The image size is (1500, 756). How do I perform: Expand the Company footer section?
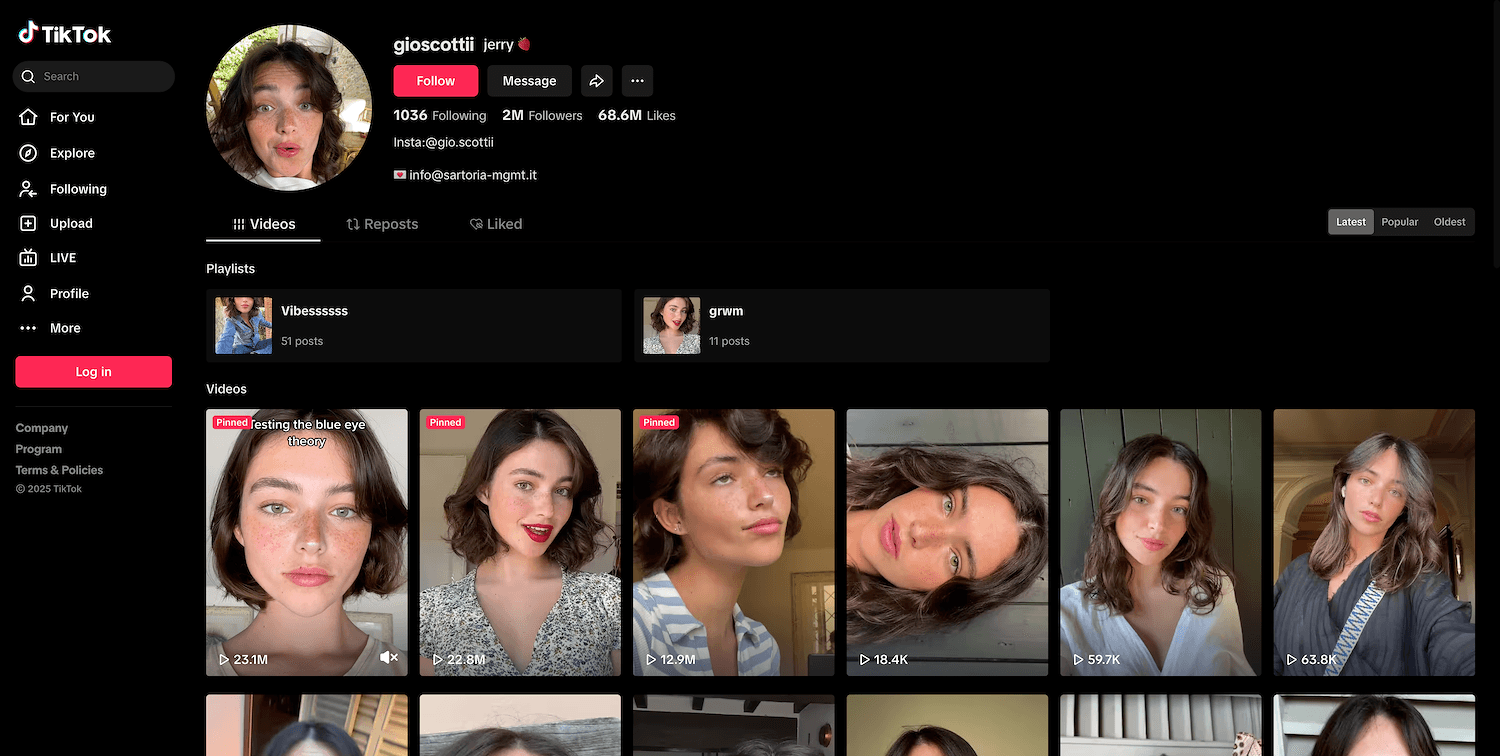pyautogui.click(x=42, y=428)
